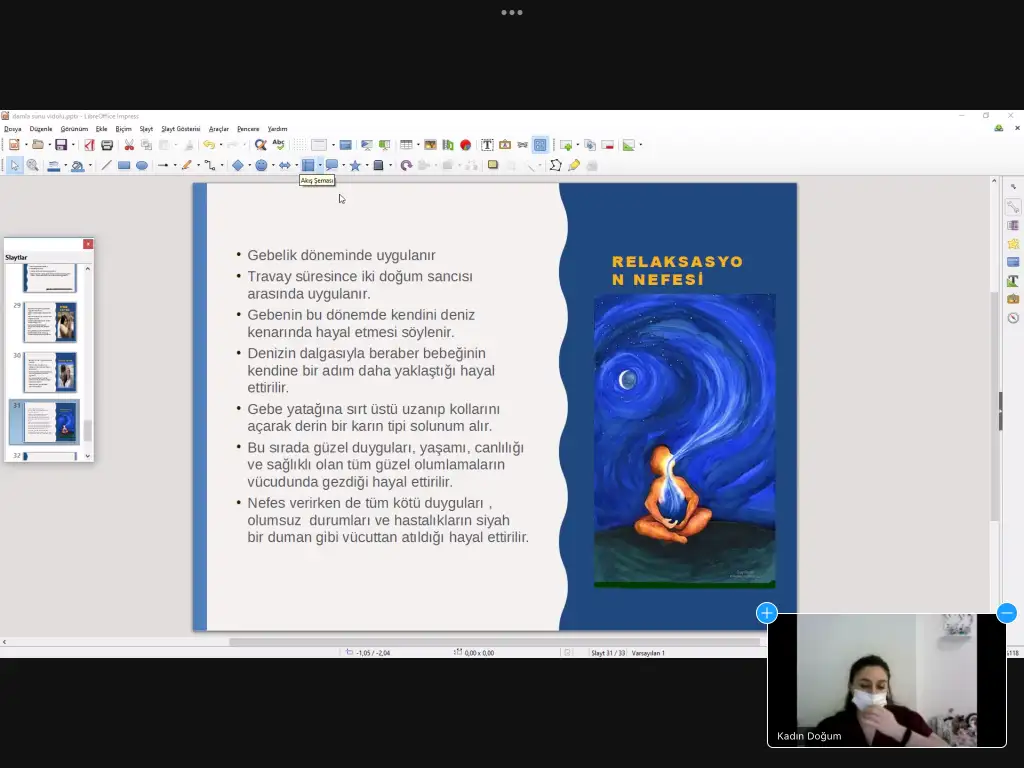Click the slide panel scroll-up arrow
The width and height of the screenshot is (1024, 768).
pyautogui.click(x=88, y=268)
